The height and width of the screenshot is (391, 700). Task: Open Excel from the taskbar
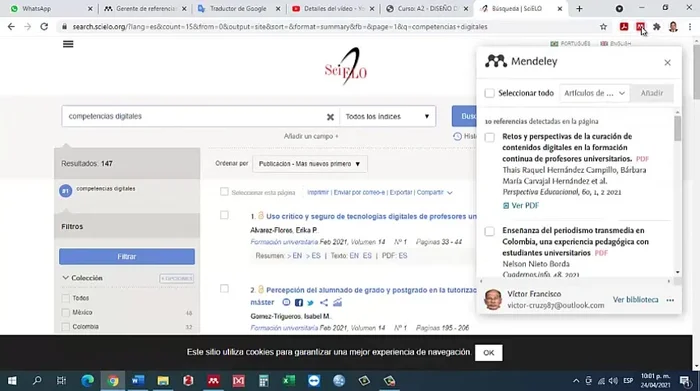click(288, 381)
